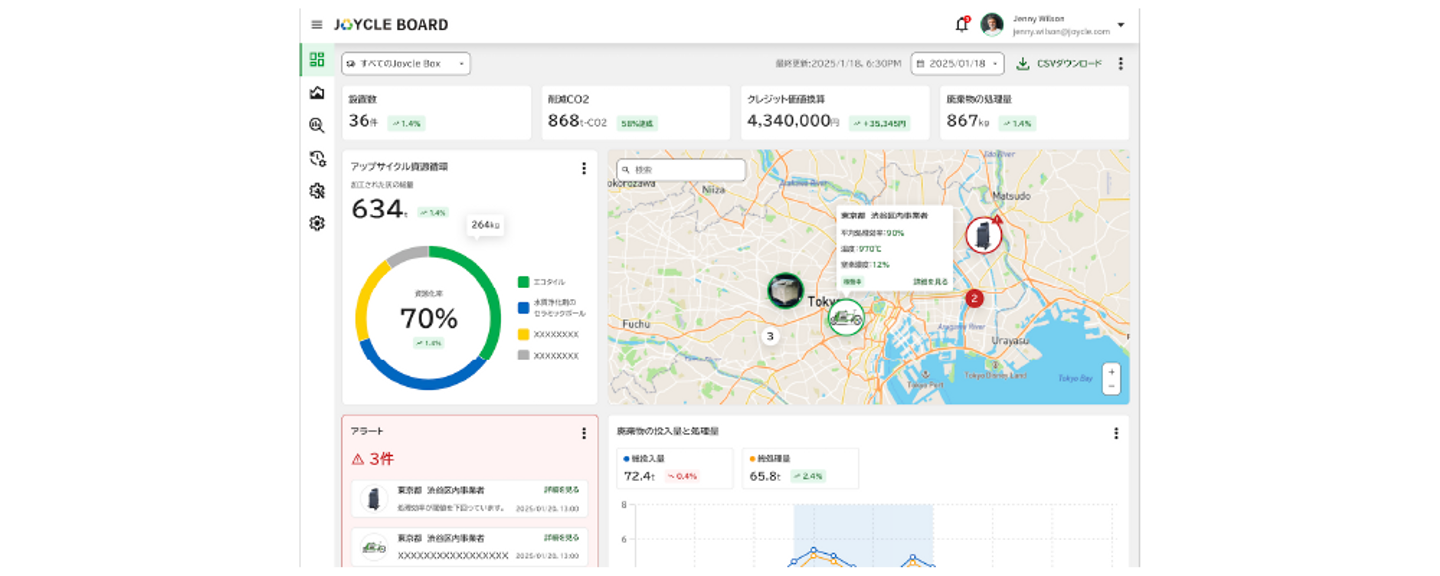Image resolution: width=1440 pixels, height=576 pixels.
Task: Open the settings gear at sidebar bottom
Action: [317, 223]
